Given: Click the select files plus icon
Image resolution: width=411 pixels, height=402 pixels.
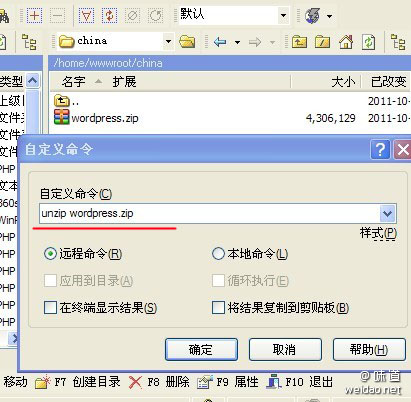Looking at the screenshot, I should click(x=34, y=15).
